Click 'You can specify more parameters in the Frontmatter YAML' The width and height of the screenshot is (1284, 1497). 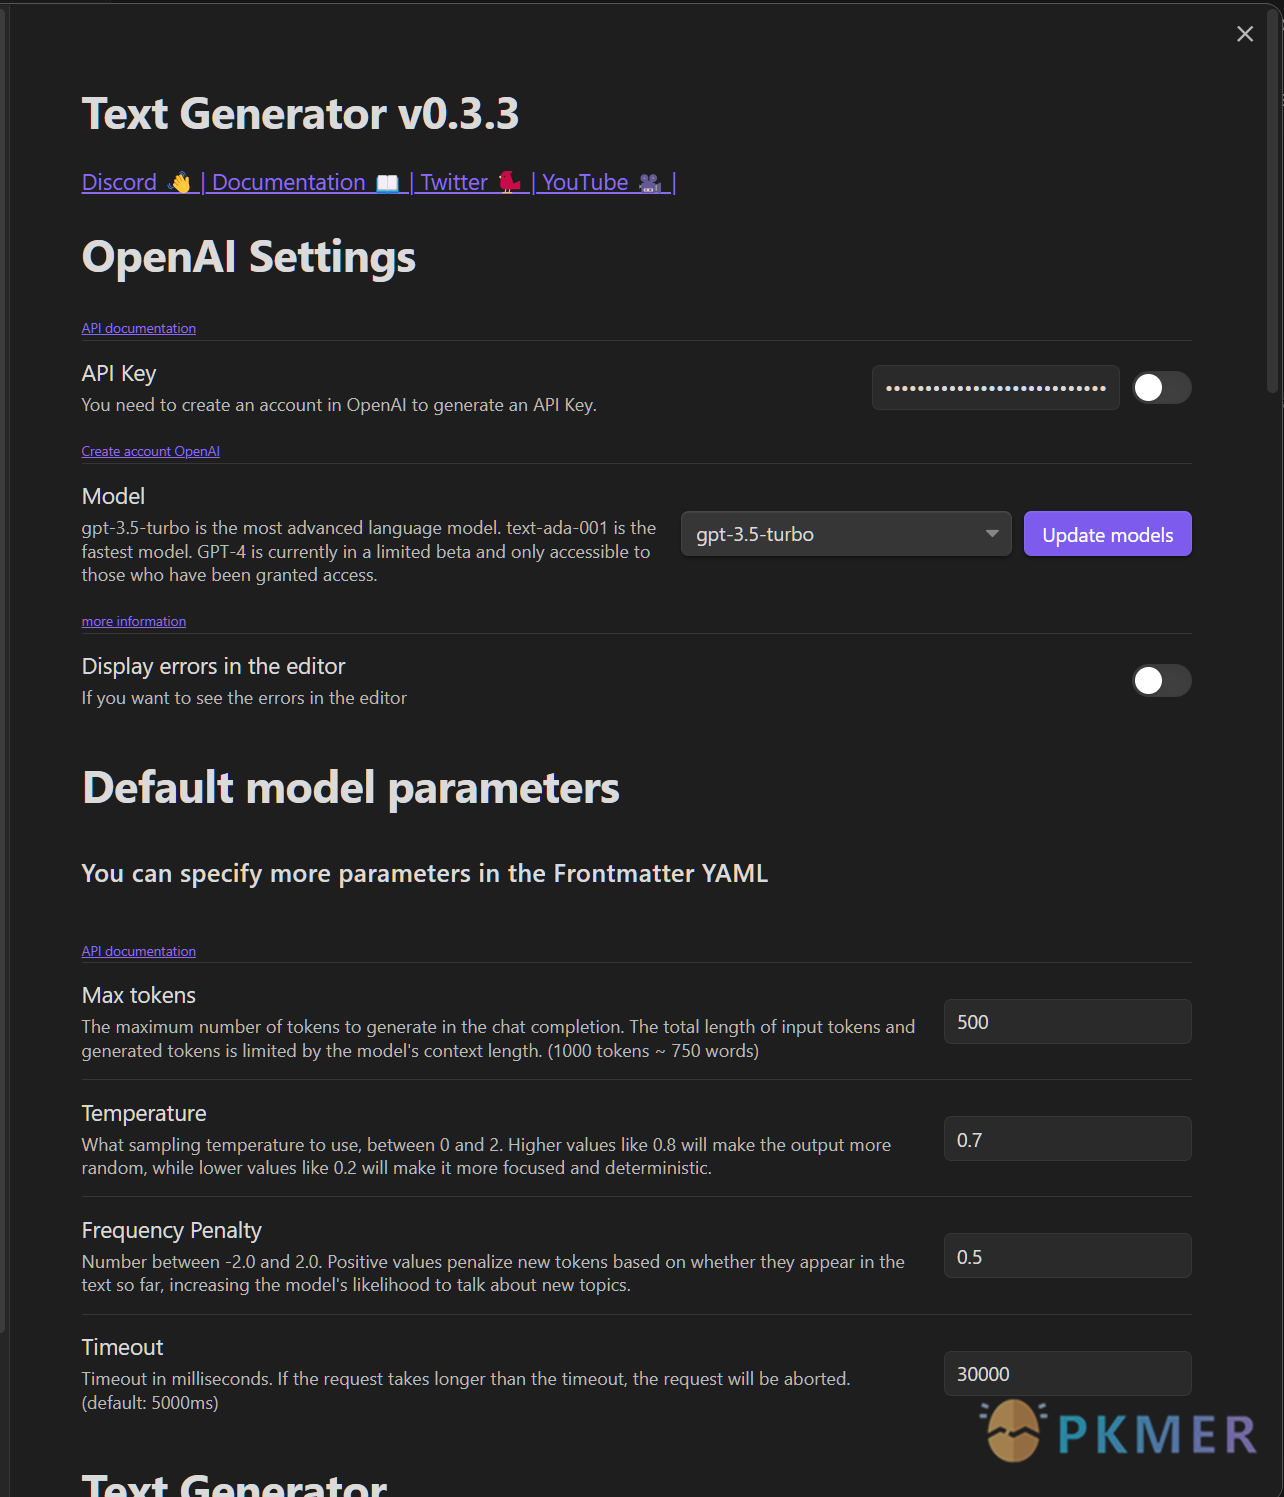425,874
